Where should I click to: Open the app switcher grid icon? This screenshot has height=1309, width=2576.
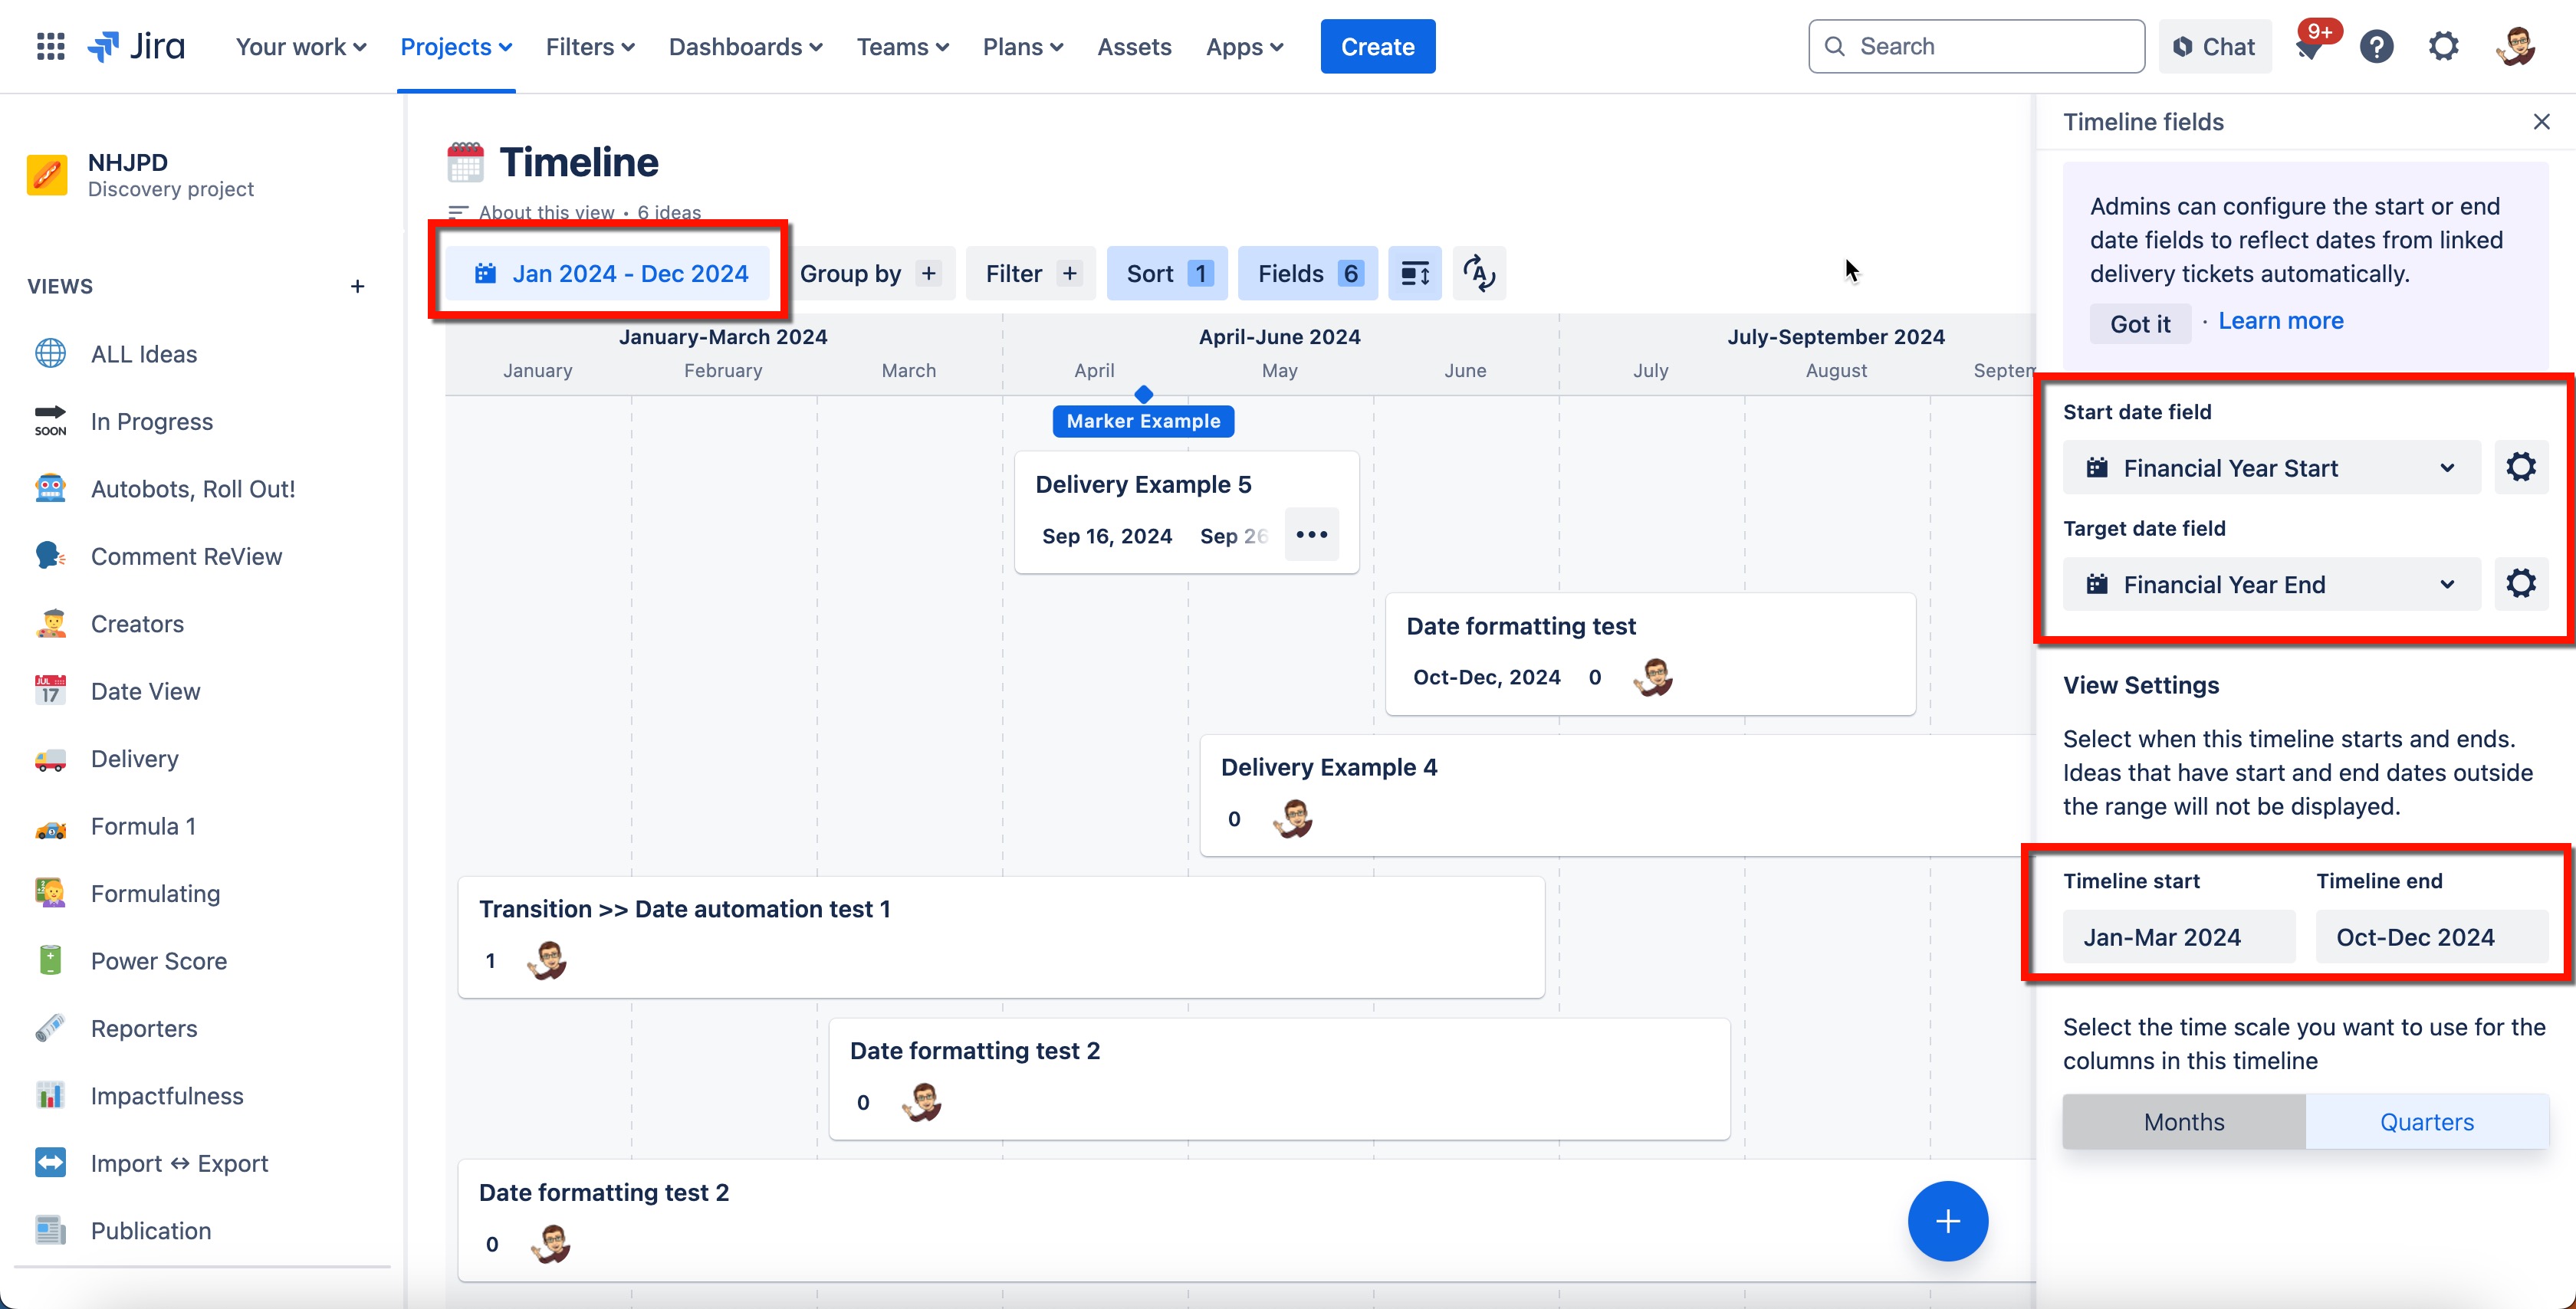click(50, 46)
